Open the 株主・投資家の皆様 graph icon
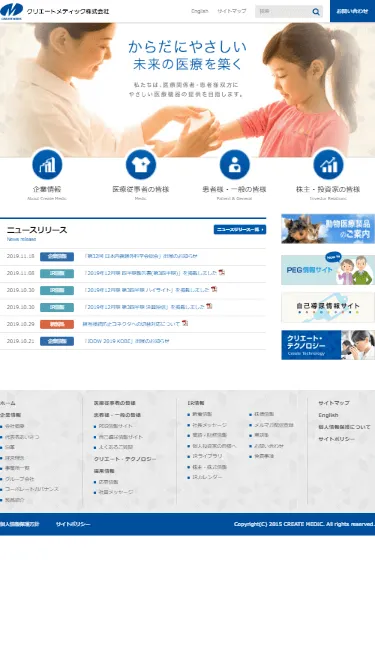Screen dimensions: 375x667 (328, 165)
